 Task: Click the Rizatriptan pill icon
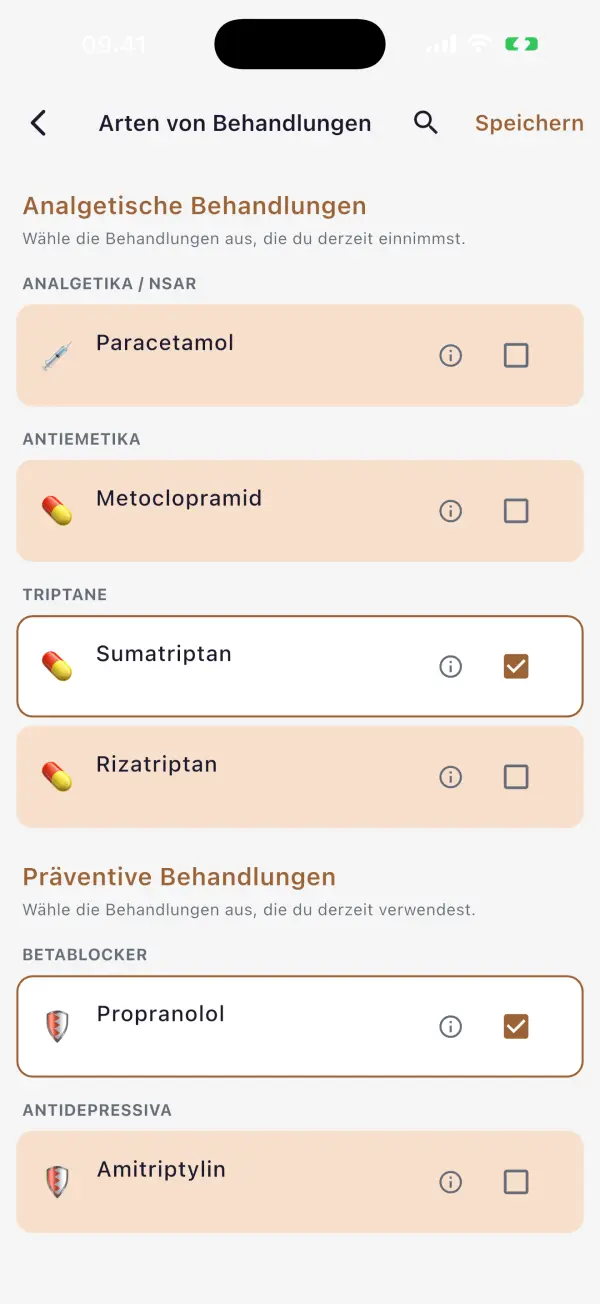(57, 777)
